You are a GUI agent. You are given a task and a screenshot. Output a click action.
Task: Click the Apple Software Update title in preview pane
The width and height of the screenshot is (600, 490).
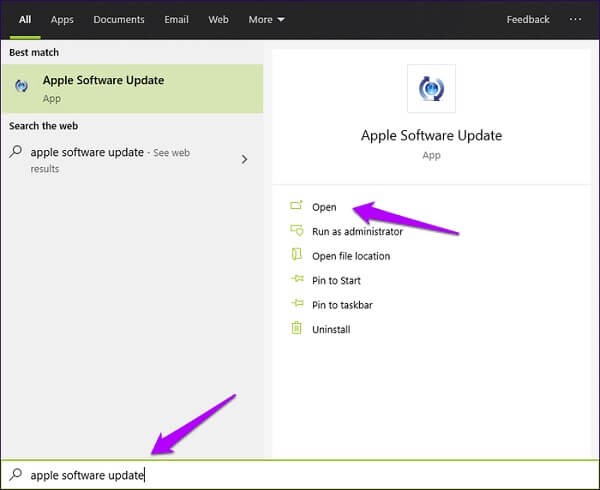pyautogui.click(x=431, y=135)
